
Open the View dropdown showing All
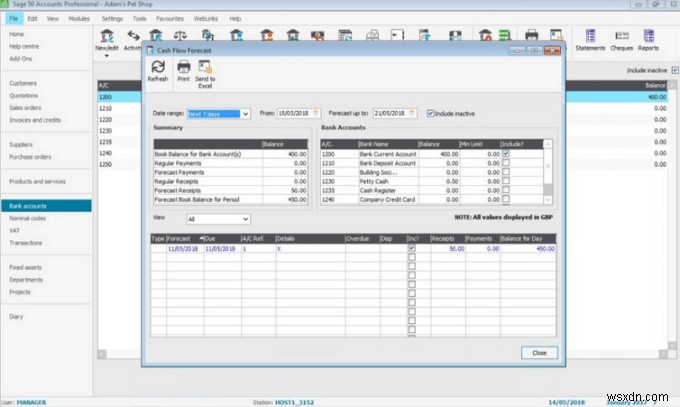(245, 219)
